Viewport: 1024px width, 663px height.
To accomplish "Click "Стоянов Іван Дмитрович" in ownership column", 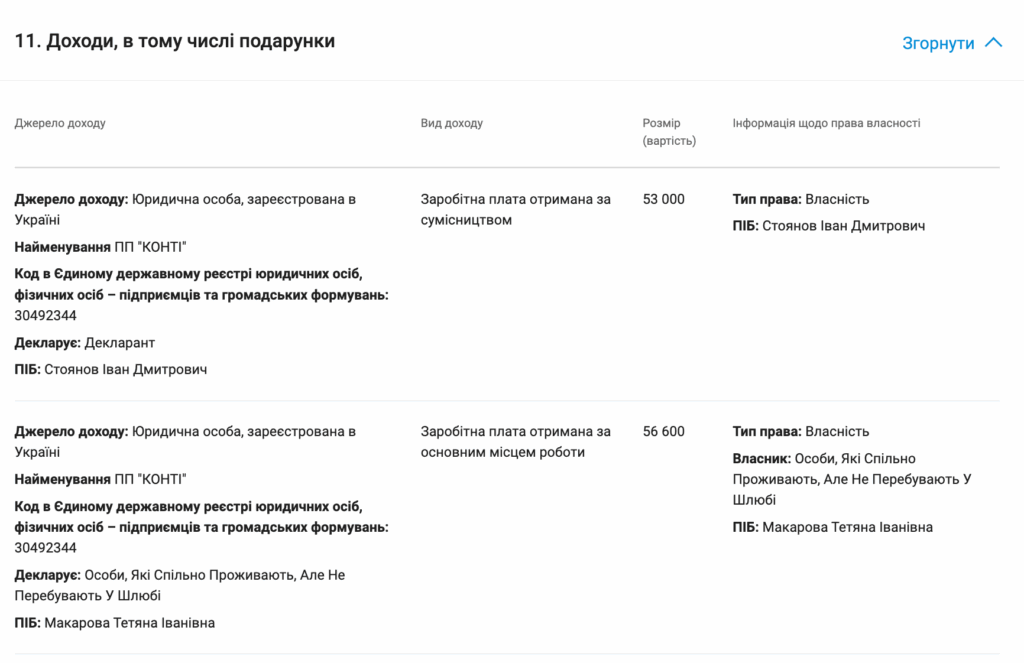I will pyautogui.click(x=843, y=226).
